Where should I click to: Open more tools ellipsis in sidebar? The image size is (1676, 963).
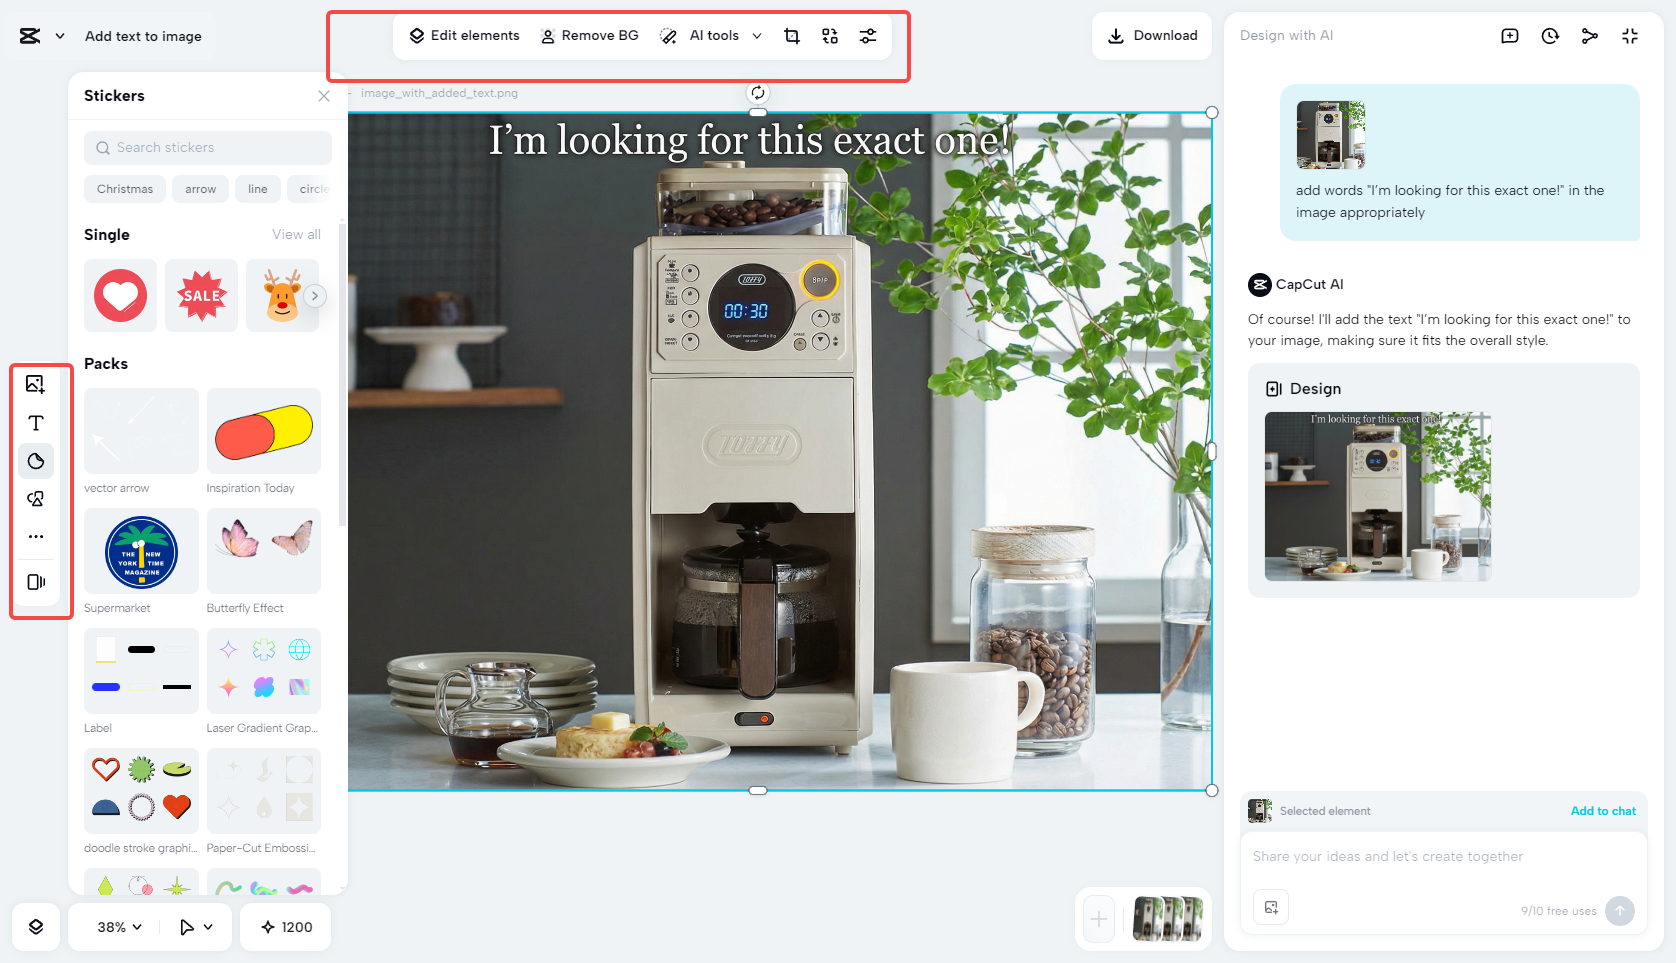pos(36,537)
